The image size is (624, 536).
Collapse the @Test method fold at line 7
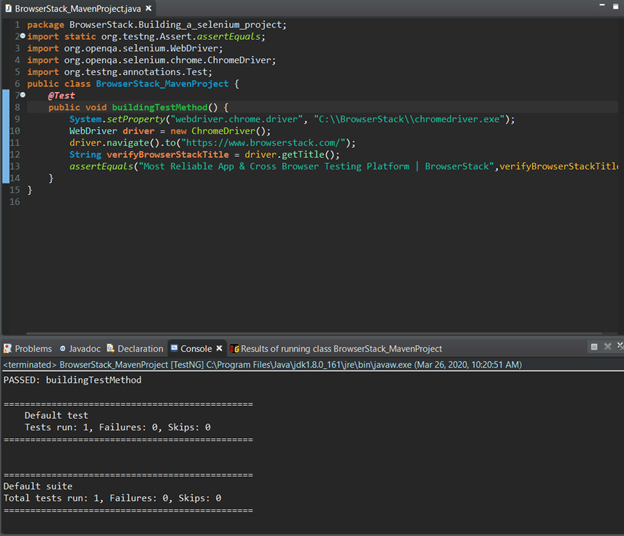pyautogui.click(x=23, y=95)
